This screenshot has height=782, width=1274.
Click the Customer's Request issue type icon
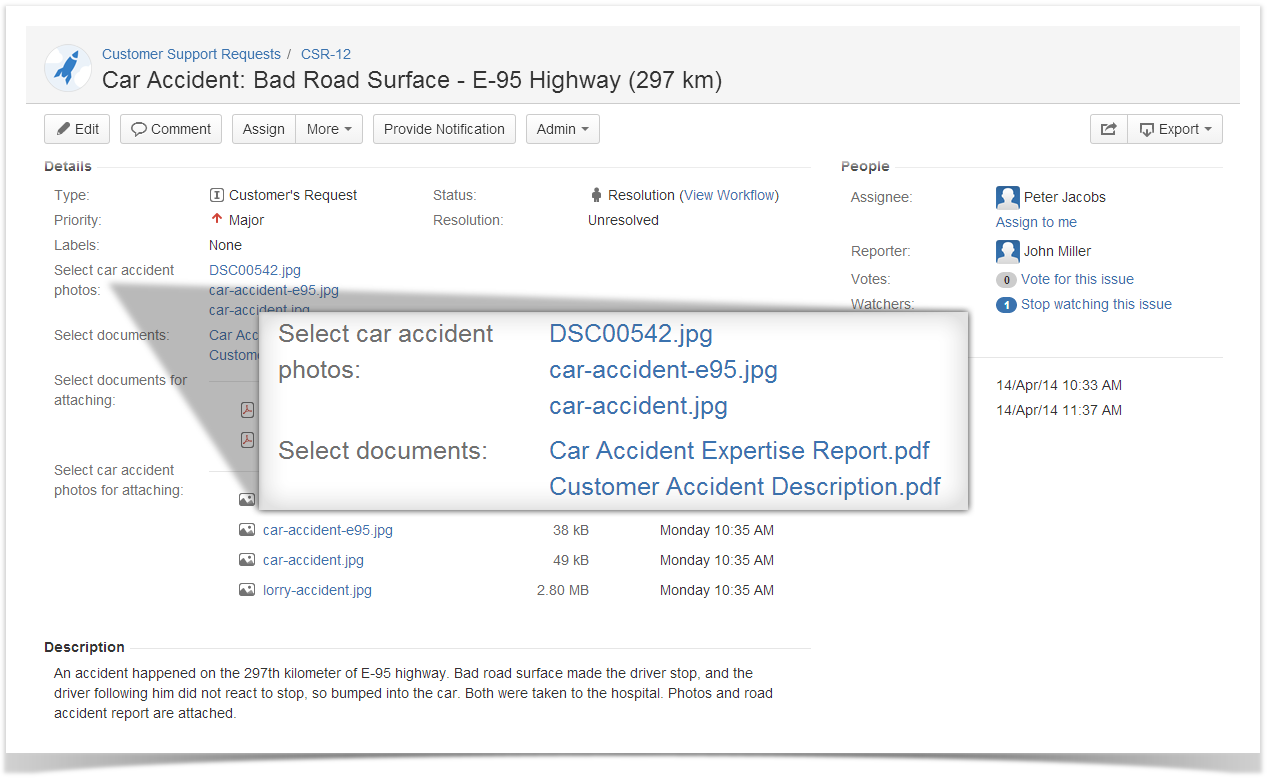(x=216, y=195)
